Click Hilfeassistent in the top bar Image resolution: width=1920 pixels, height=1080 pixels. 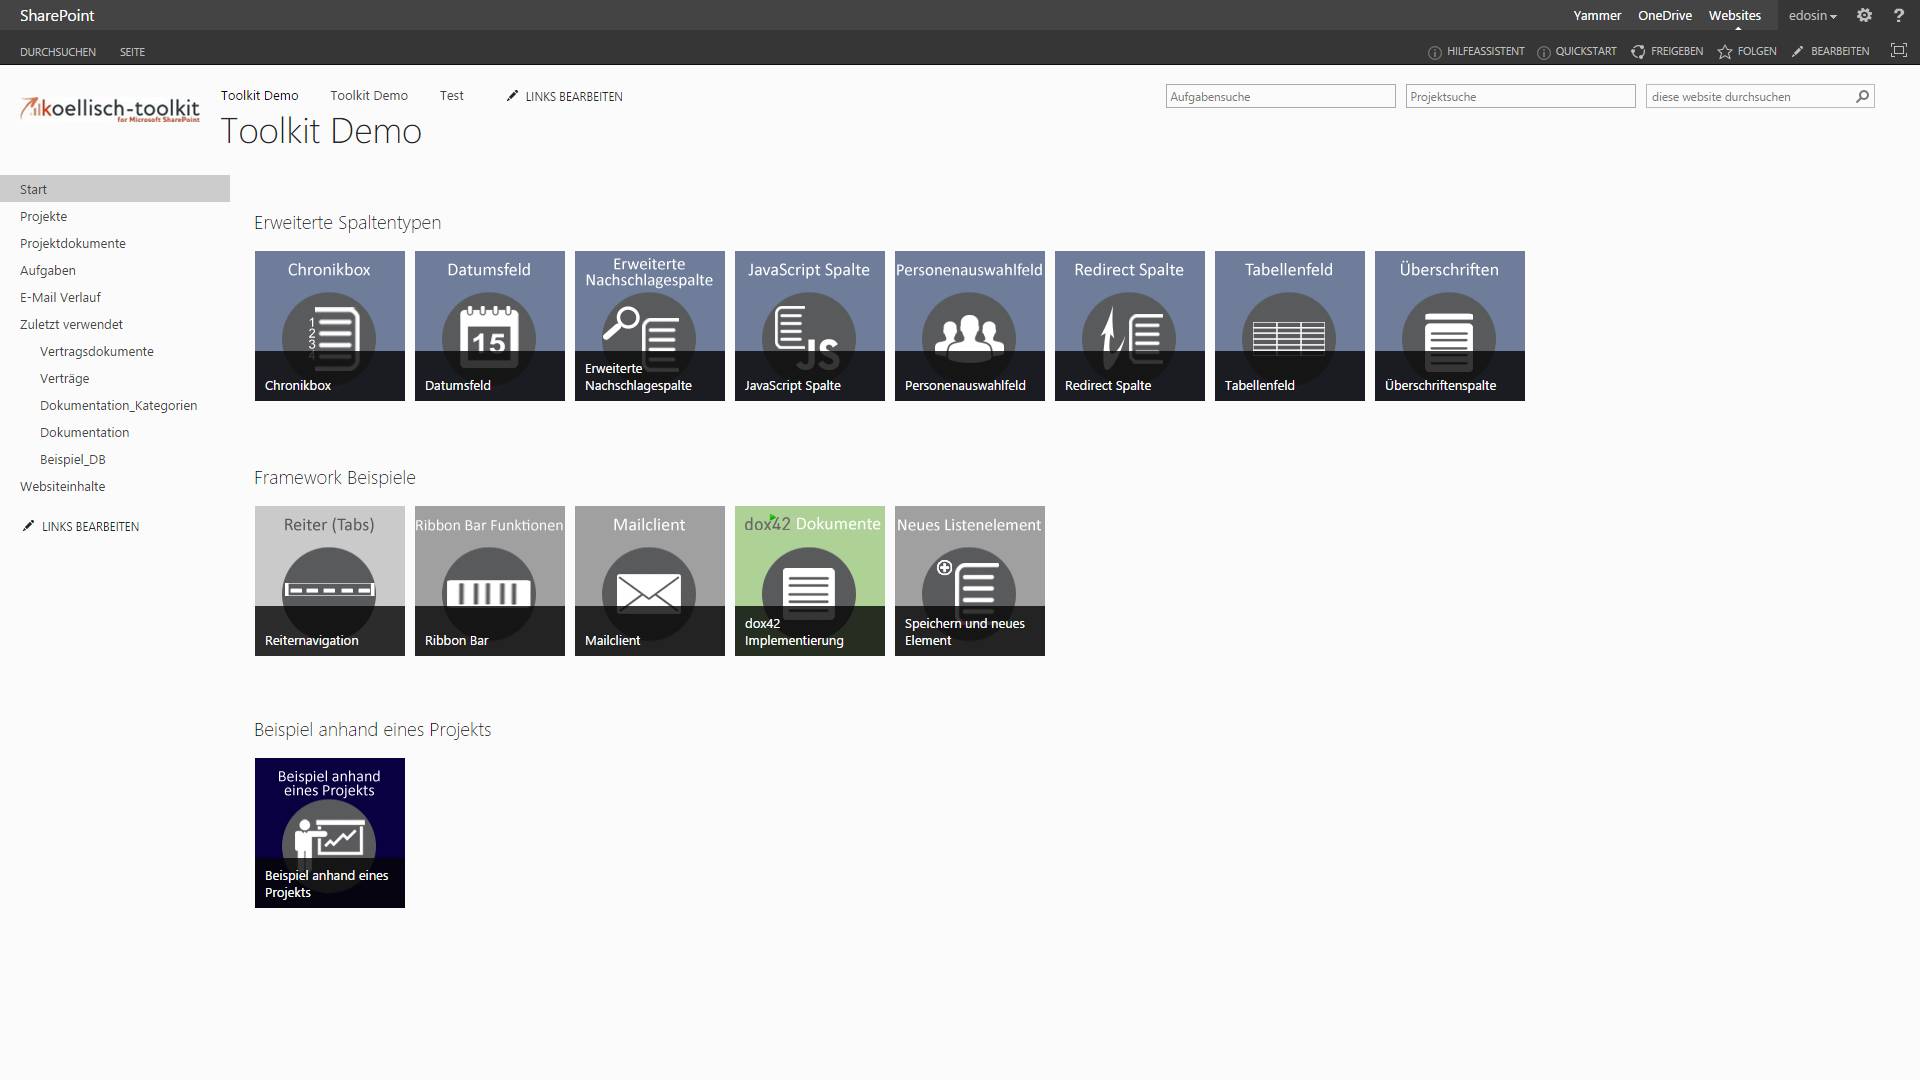[1476, 51]
